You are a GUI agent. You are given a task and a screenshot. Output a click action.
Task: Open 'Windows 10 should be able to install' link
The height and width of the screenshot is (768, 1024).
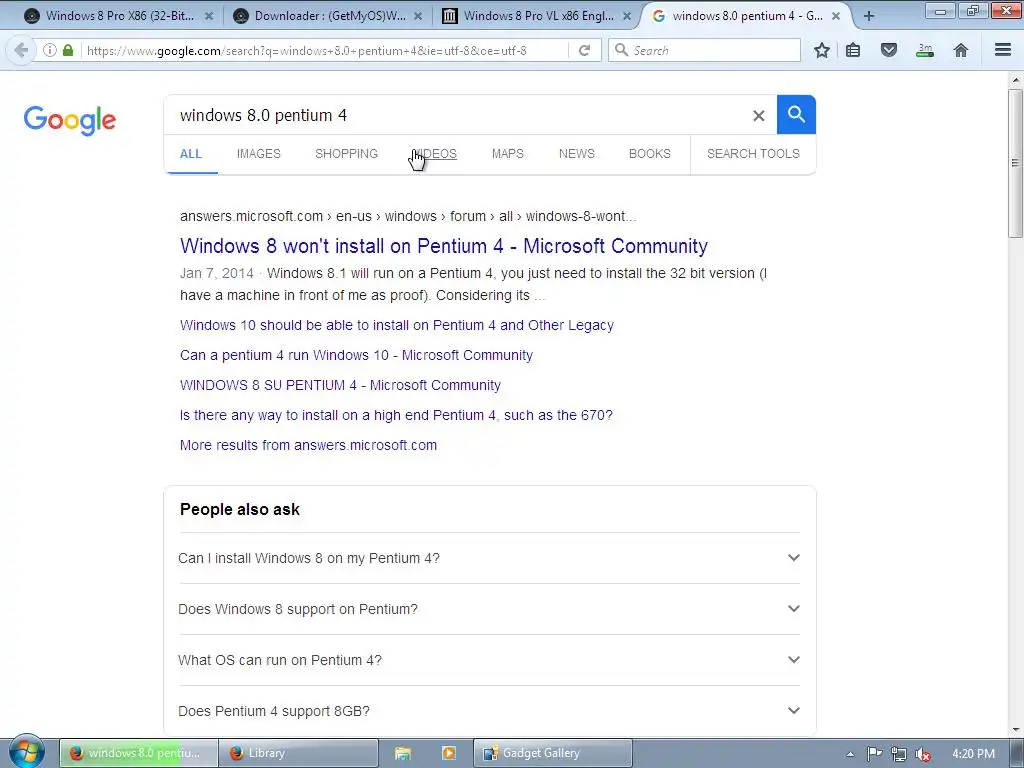pos(396,325)
